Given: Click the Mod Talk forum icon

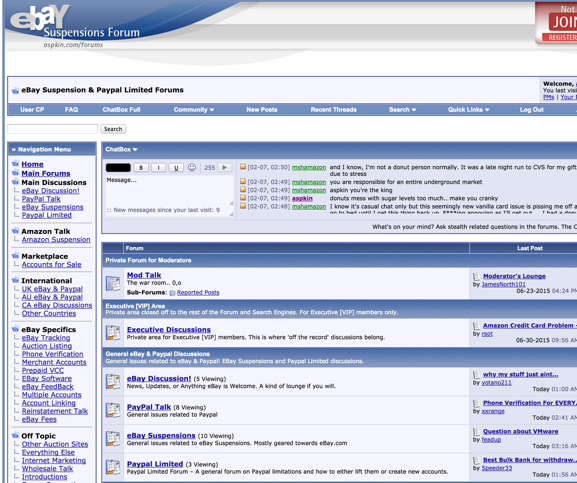Looking at the screenshot, I should 113,284.
